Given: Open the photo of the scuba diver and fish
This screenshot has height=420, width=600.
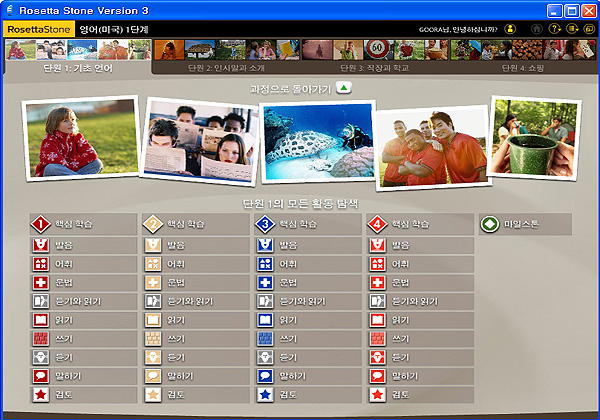Looking at the screenshot, I should 318,142.
